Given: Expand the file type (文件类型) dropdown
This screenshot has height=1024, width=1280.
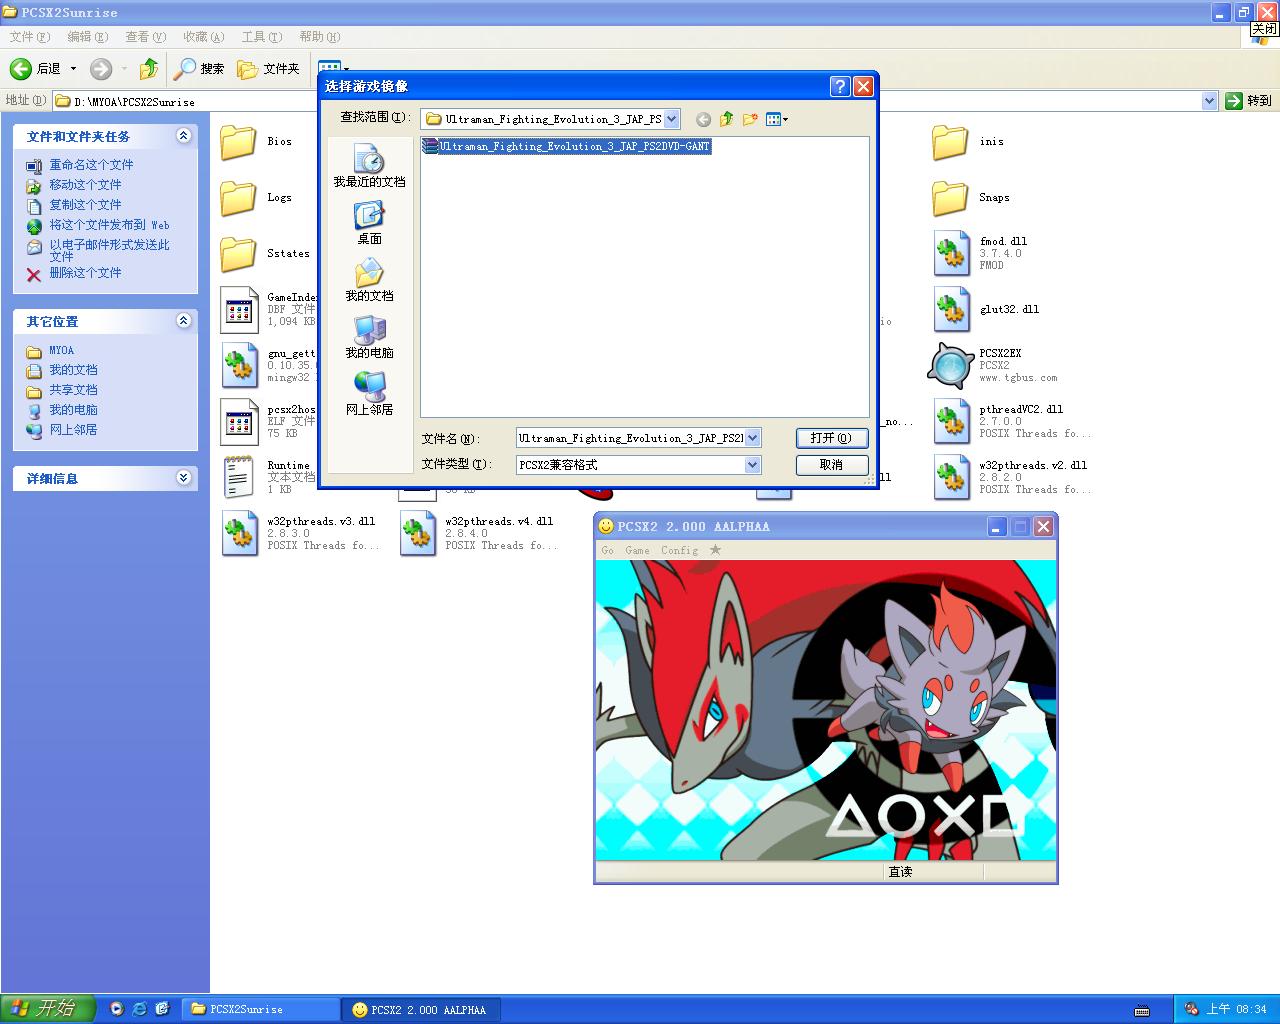Looking at the screenshot, I should point(753,465).
